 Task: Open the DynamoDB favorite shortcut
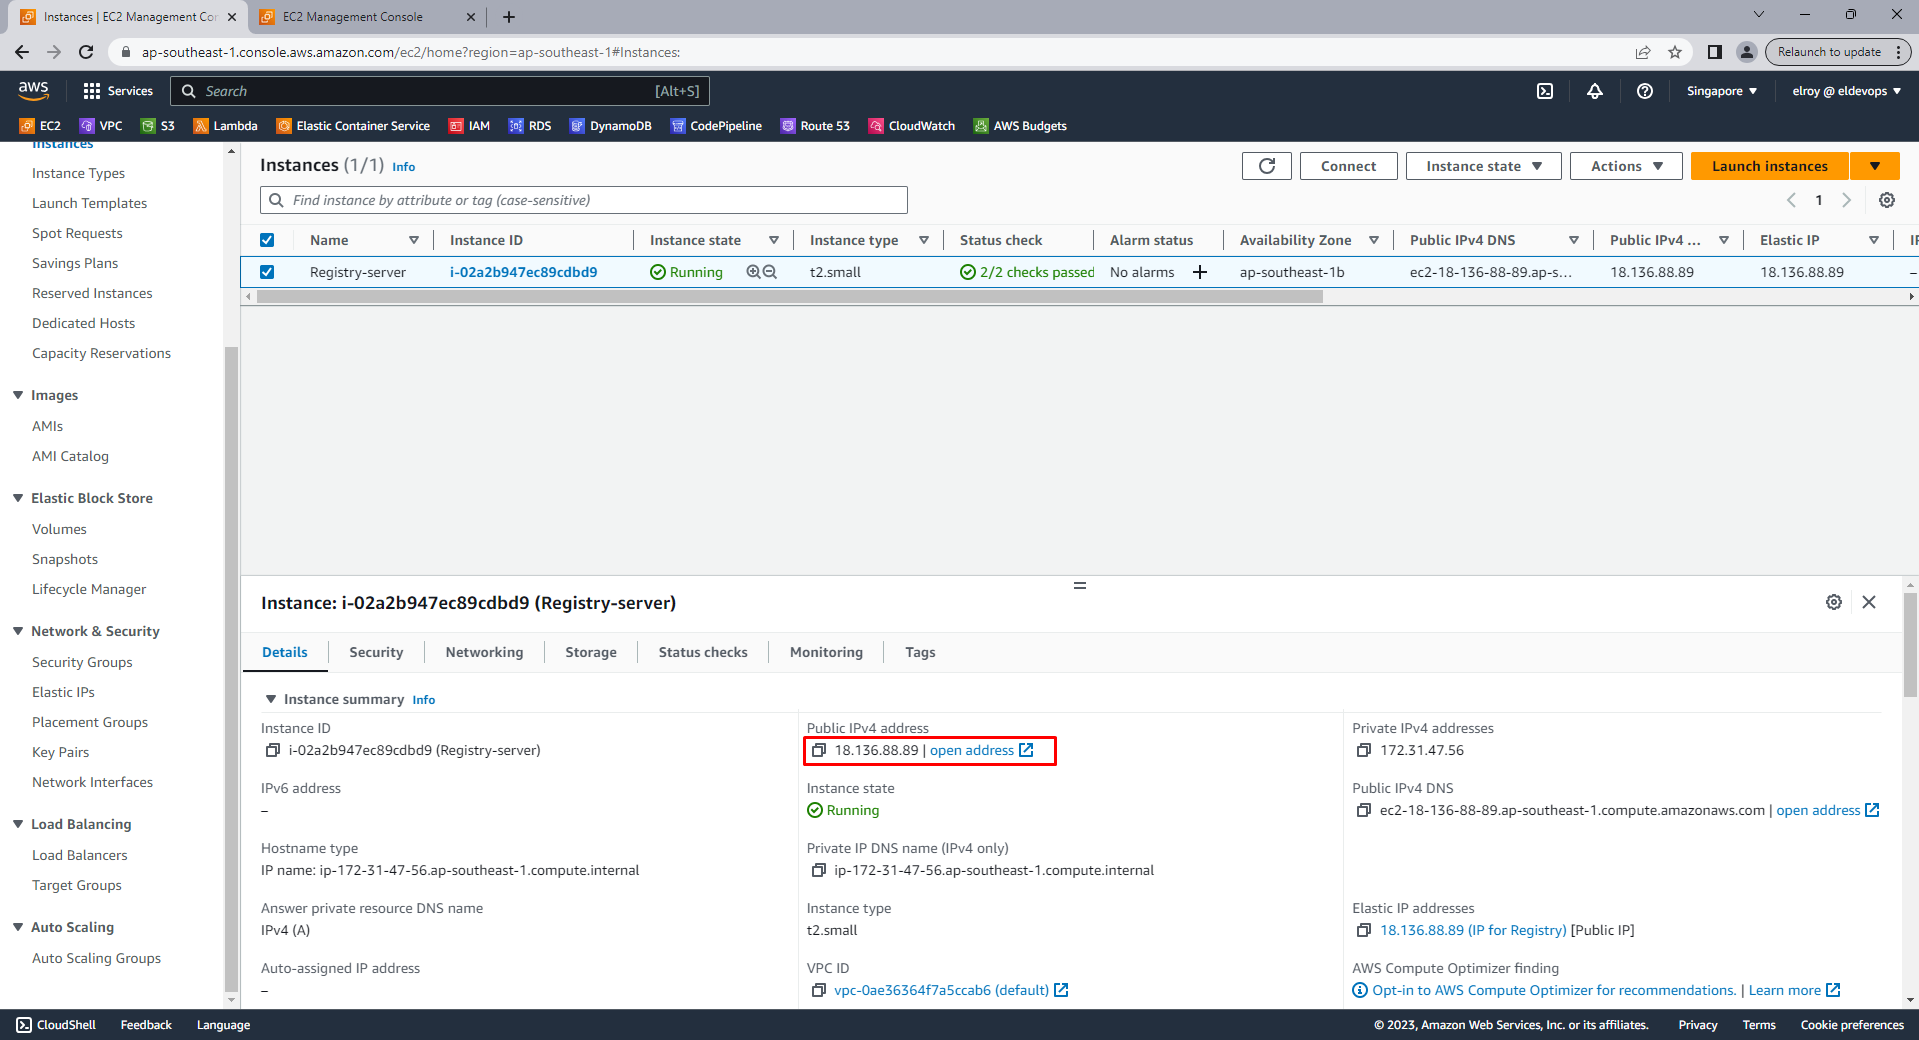pyautogui.click(x=611, y=126)
